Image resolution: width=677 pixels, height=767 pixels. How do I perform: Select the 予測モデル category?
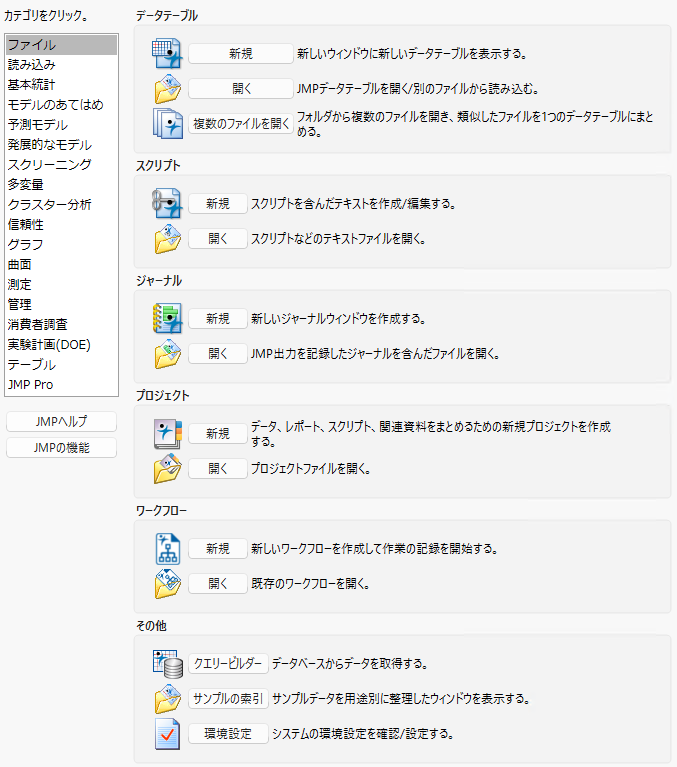(x=62, y=125)
